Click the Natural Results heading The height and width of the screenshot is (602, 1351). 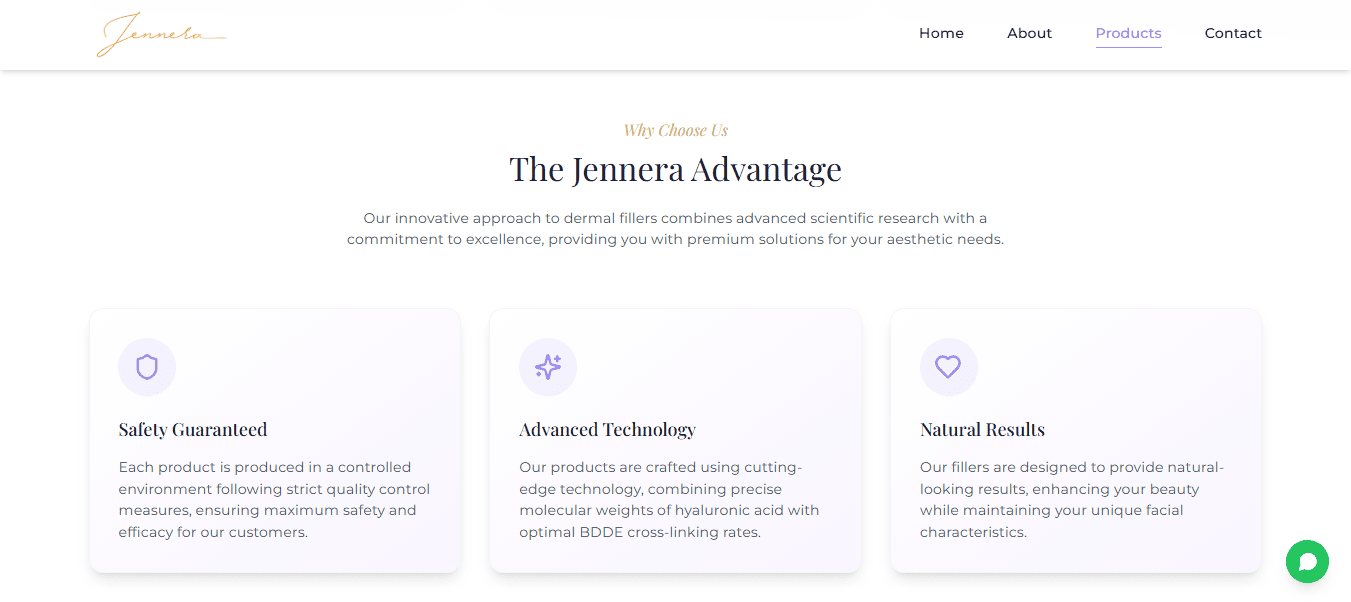tap(982, 430)
